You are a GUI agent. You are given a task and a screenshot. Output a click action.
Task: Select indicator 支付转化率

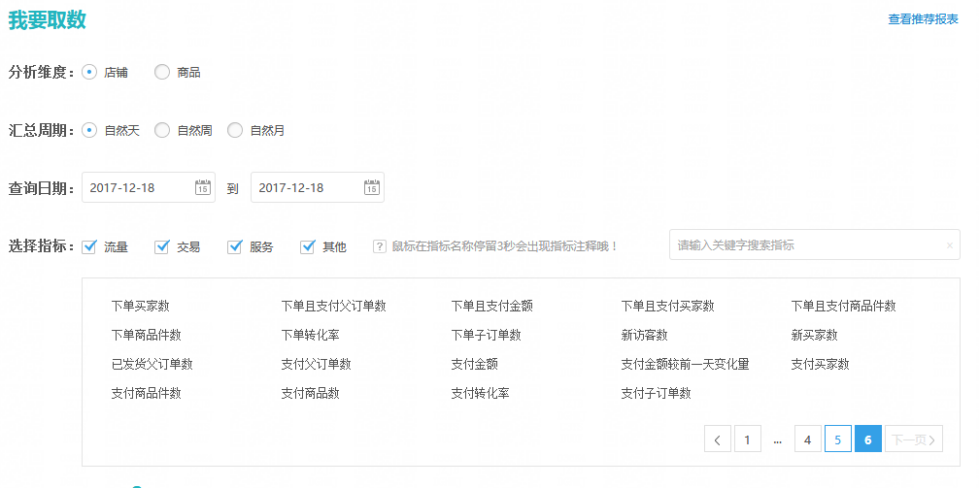pos(480,393)
